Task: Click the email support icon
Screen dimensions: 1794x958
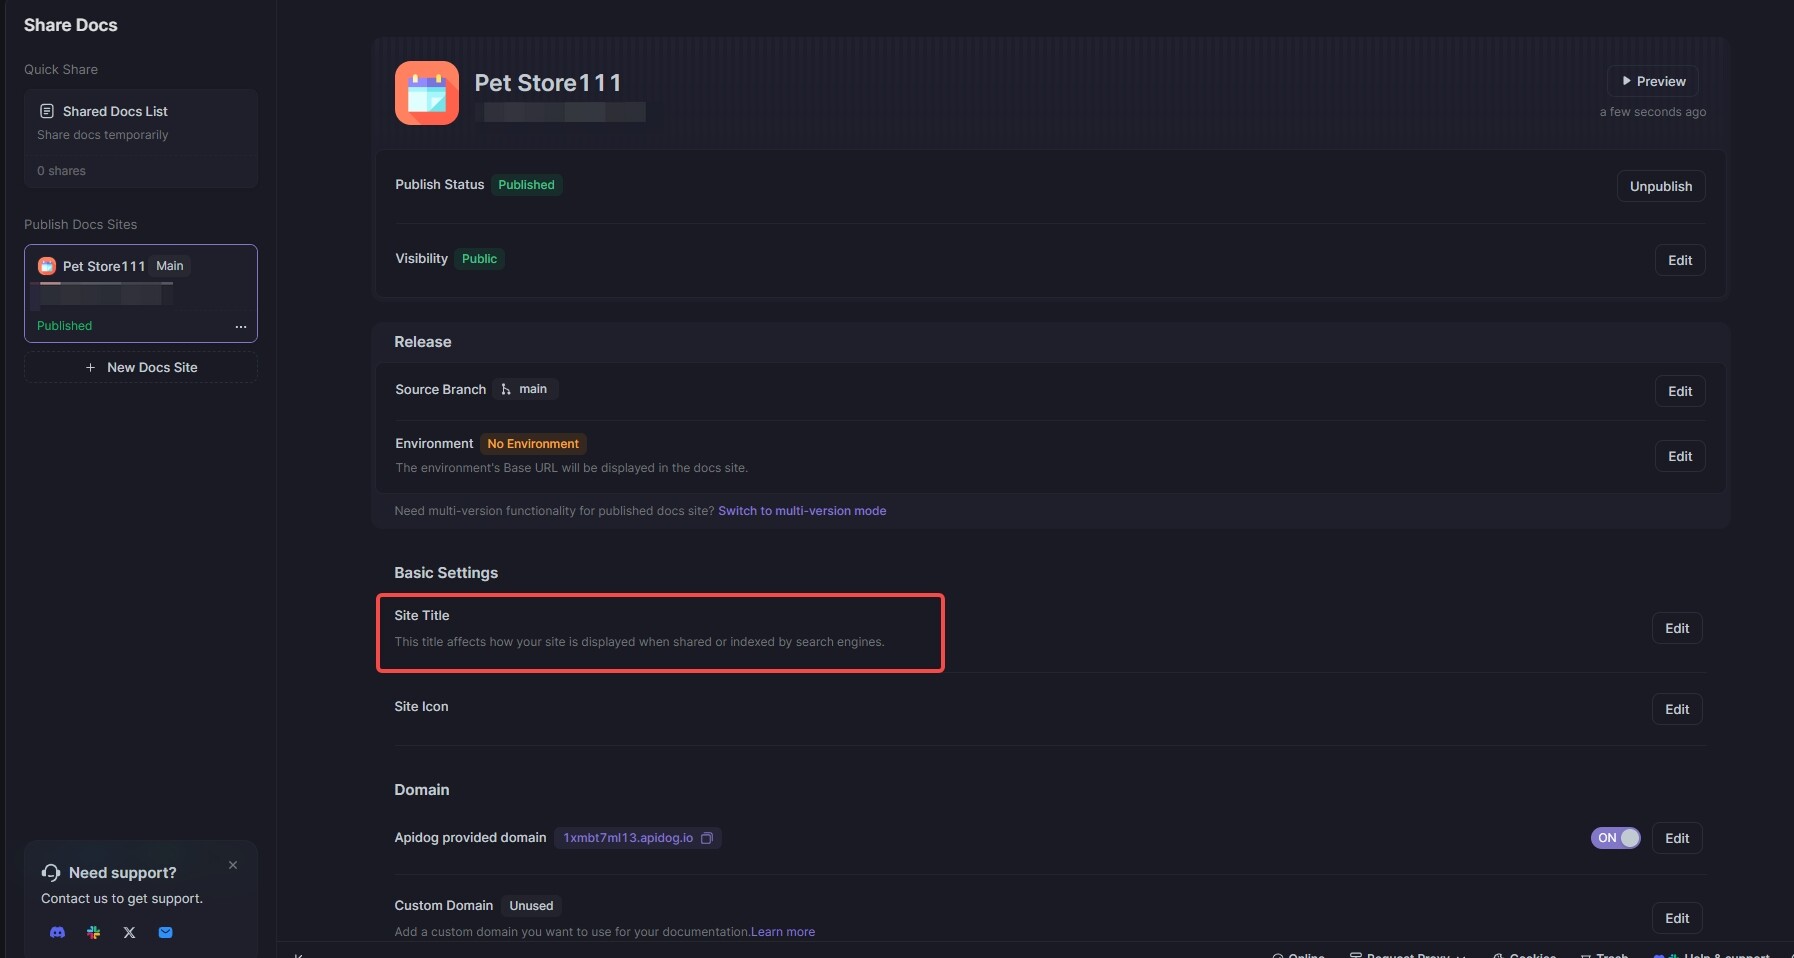Action: 166,932
